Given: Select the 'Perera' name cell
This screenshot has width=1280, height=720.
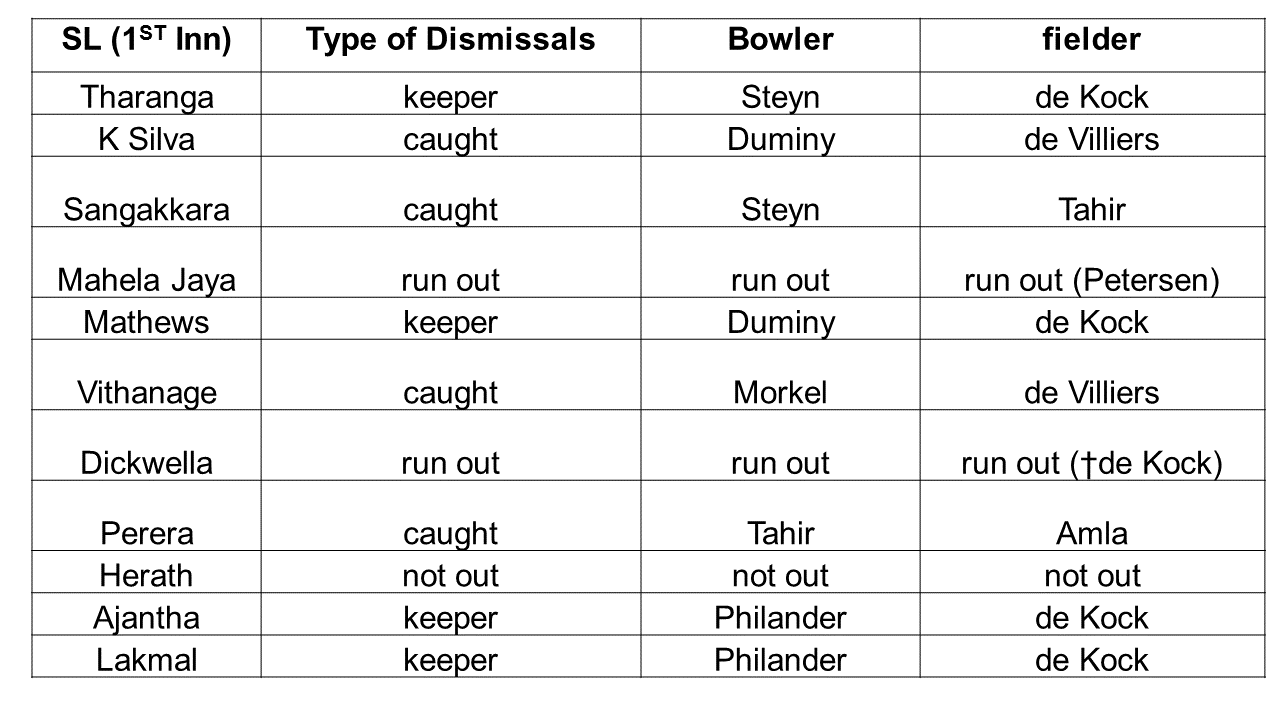Looking at the screenshot, I should [x=146, y=533].
